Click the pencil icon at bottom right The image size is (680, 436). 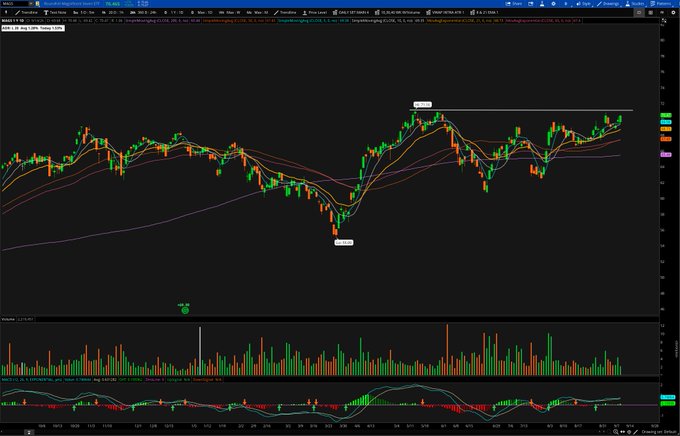pos(636,432)
